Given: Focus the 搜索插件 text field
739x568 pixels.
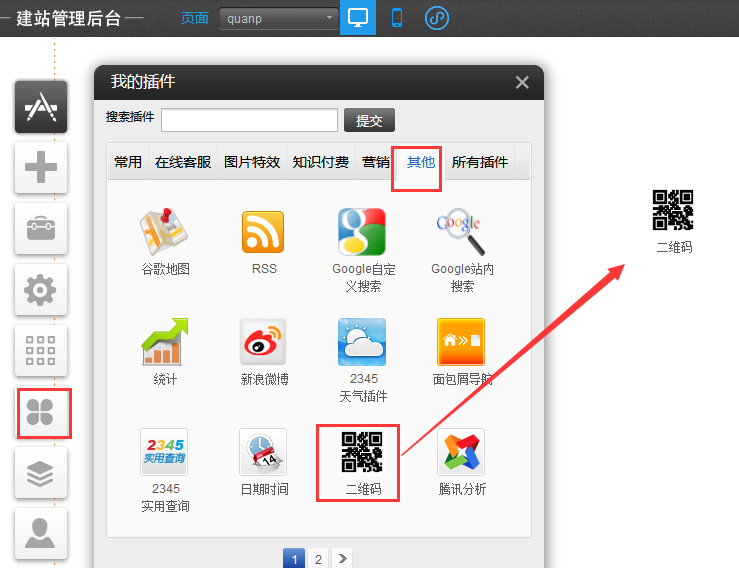Looking at the screenshot, I should pos(249,120).
